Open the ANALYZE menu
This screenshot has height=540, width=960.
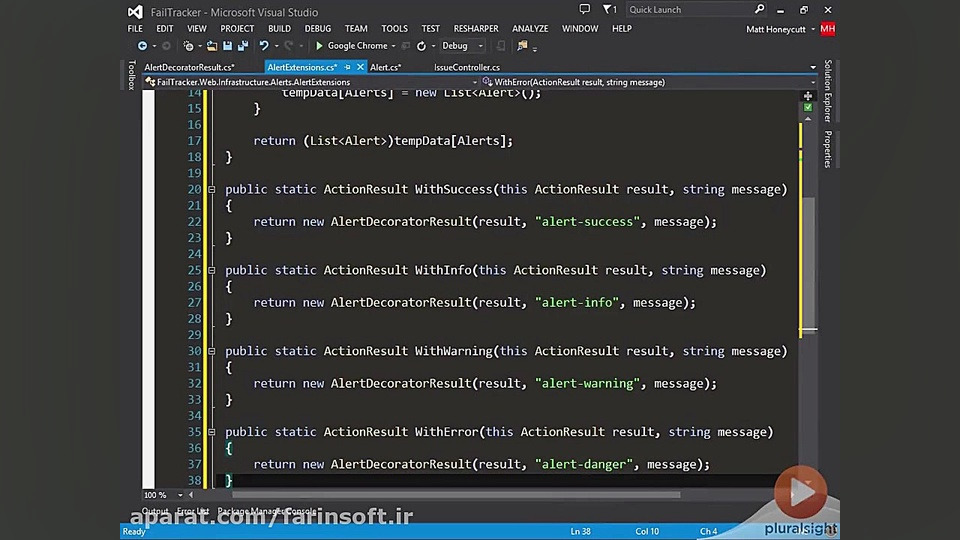point(530,29)
